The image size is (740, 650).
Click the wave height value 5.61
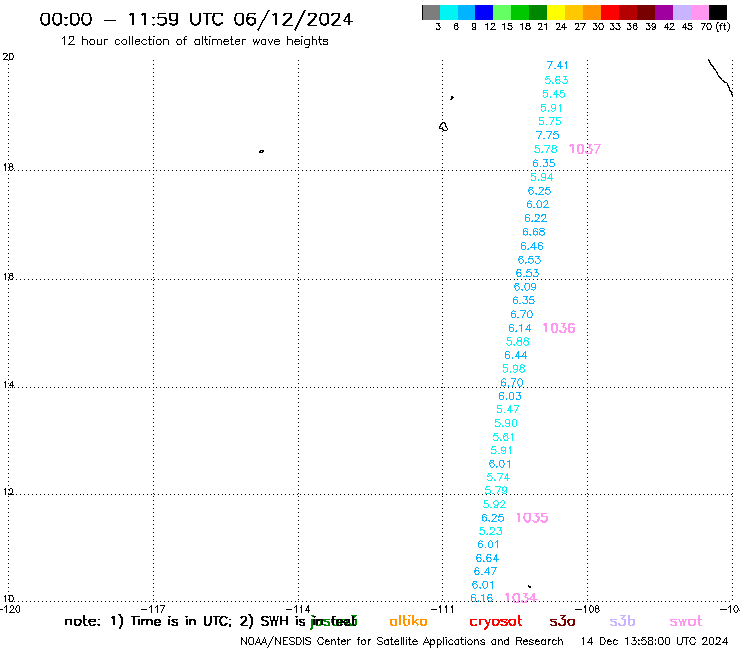click(x=504, y=437)
